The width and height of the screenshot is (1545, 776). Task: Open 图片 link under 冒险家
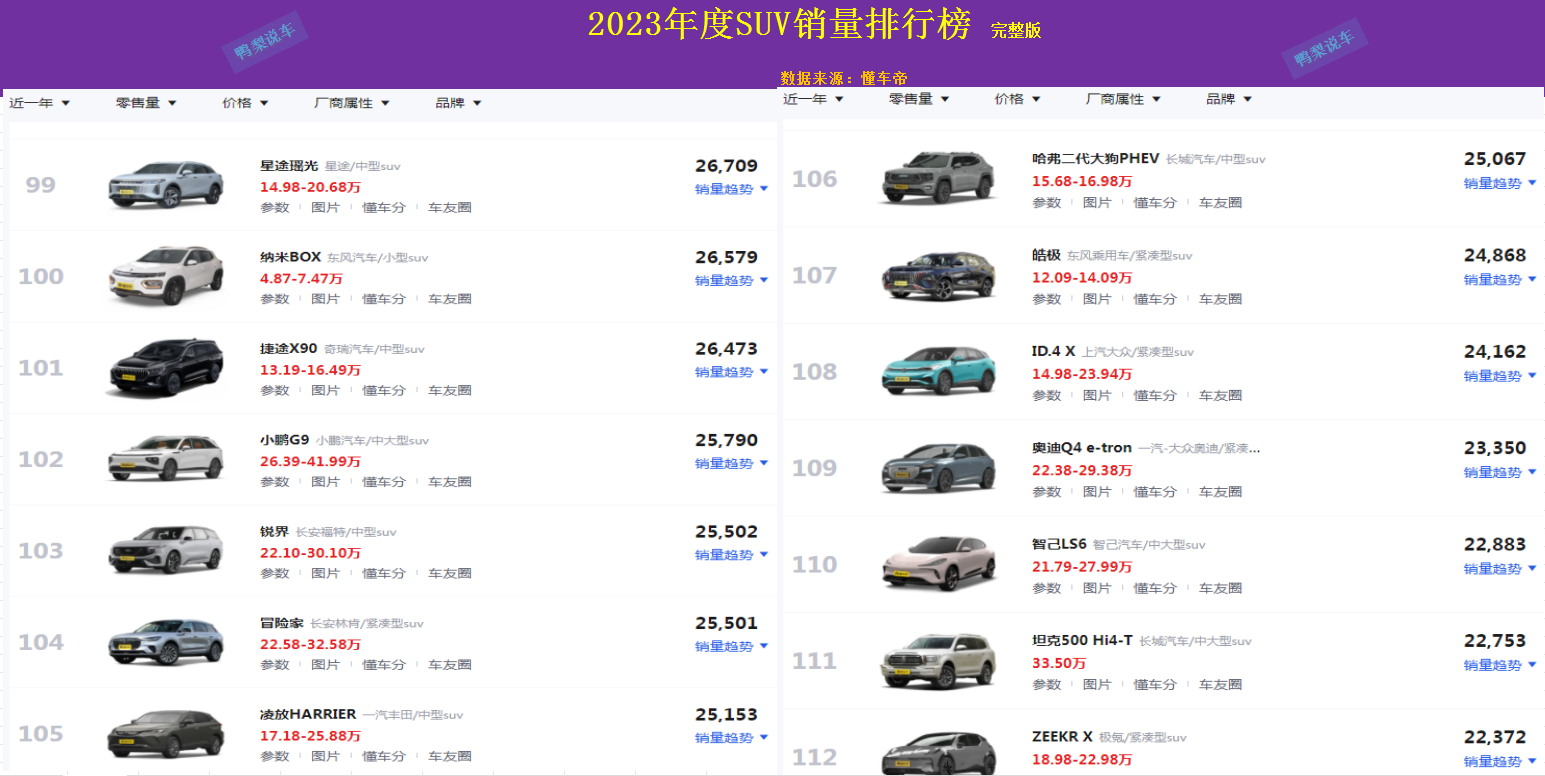point(326,665)
